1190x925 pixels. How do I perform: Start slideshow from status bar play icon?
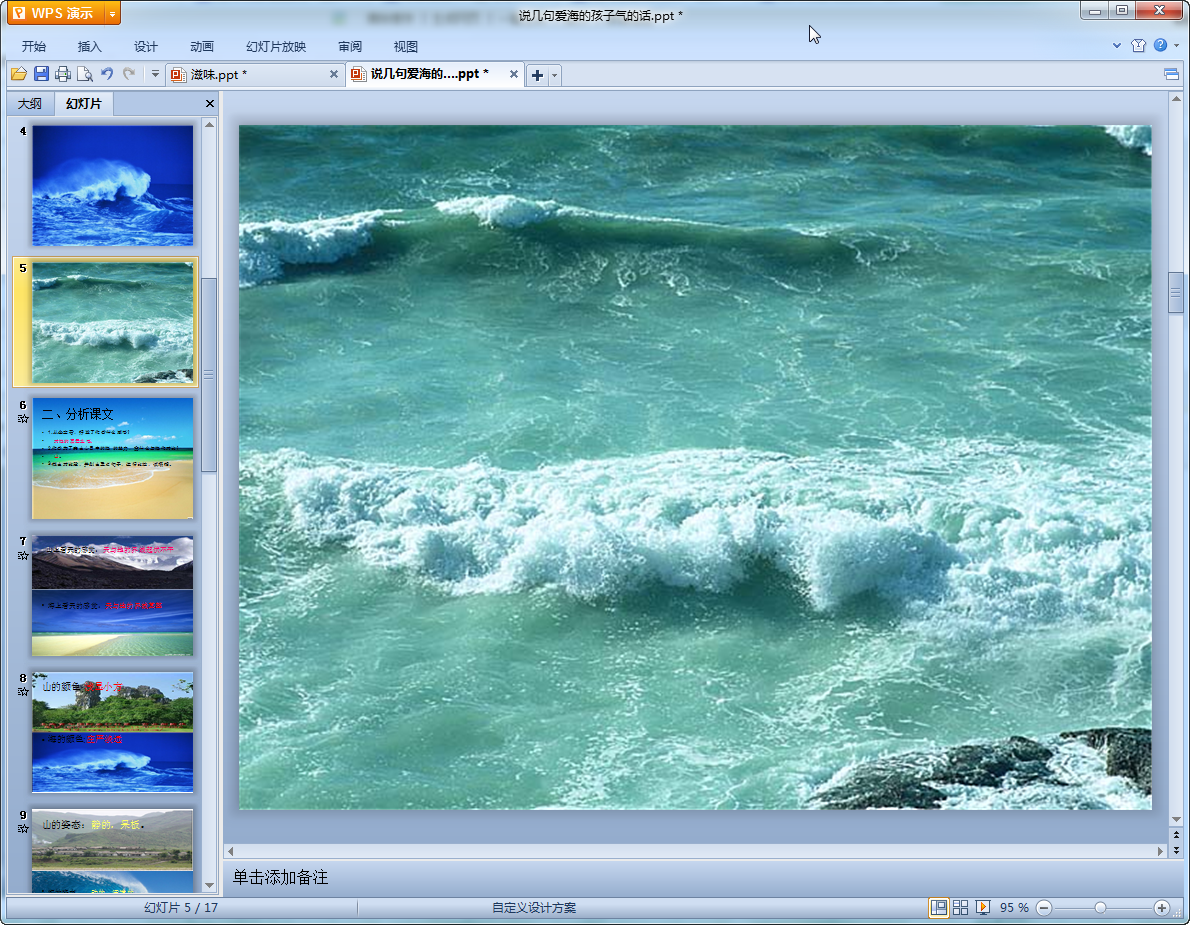pos(983,907)
